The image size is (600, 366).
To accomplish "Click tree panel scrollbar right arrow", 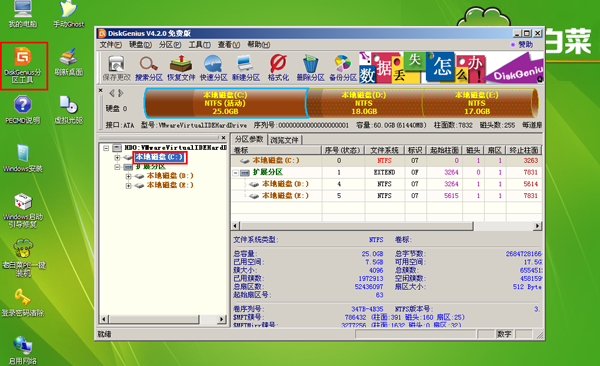I will (x=222, y=319).
